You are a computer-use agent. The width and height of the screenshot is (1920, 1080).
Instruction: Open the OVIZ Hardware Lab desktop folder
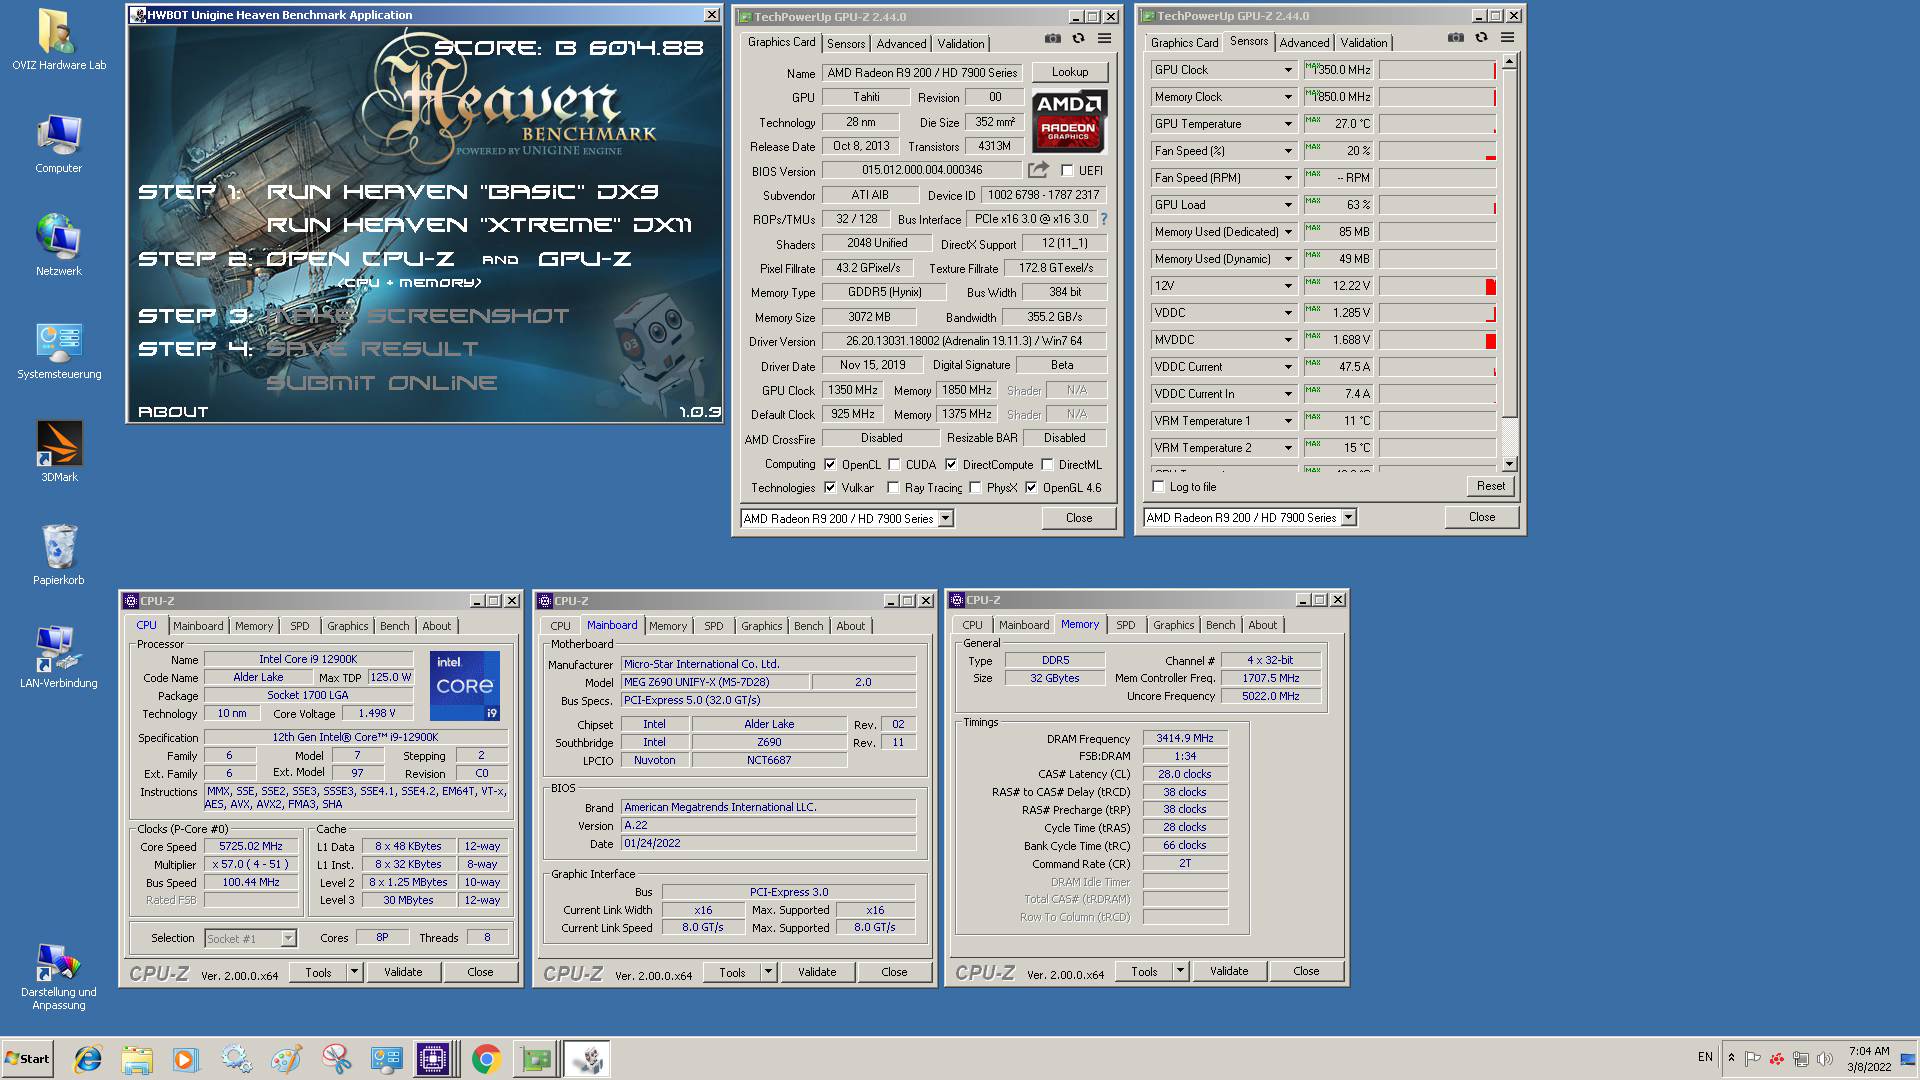pos(59,40)
